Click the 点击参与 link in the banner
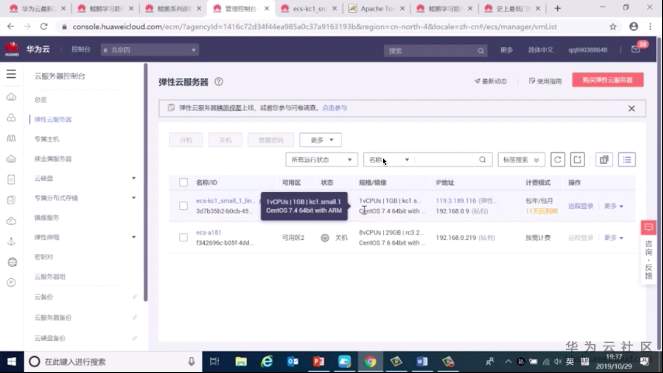Screen dimensions: 663x373 click(x=334, y=108)
